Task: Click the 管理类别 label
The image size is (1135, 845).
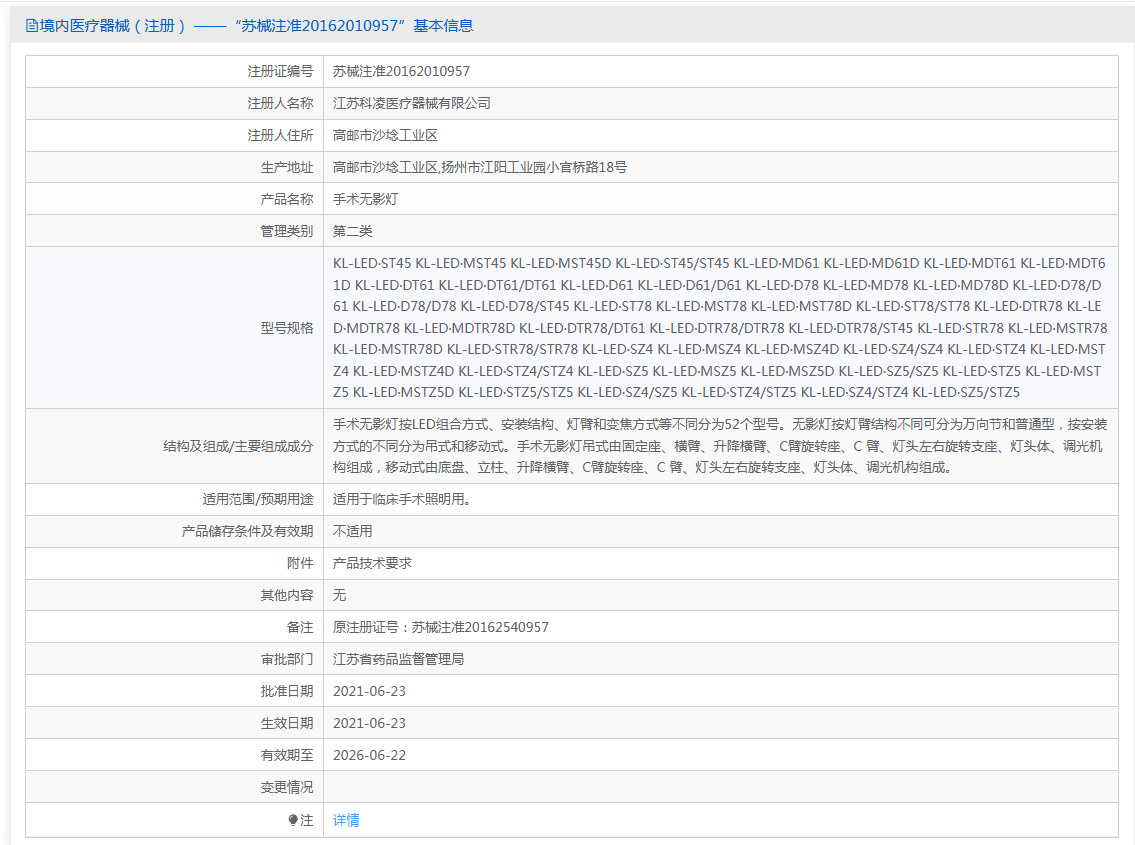Action: pyautogui.click(x=287, y=231)
